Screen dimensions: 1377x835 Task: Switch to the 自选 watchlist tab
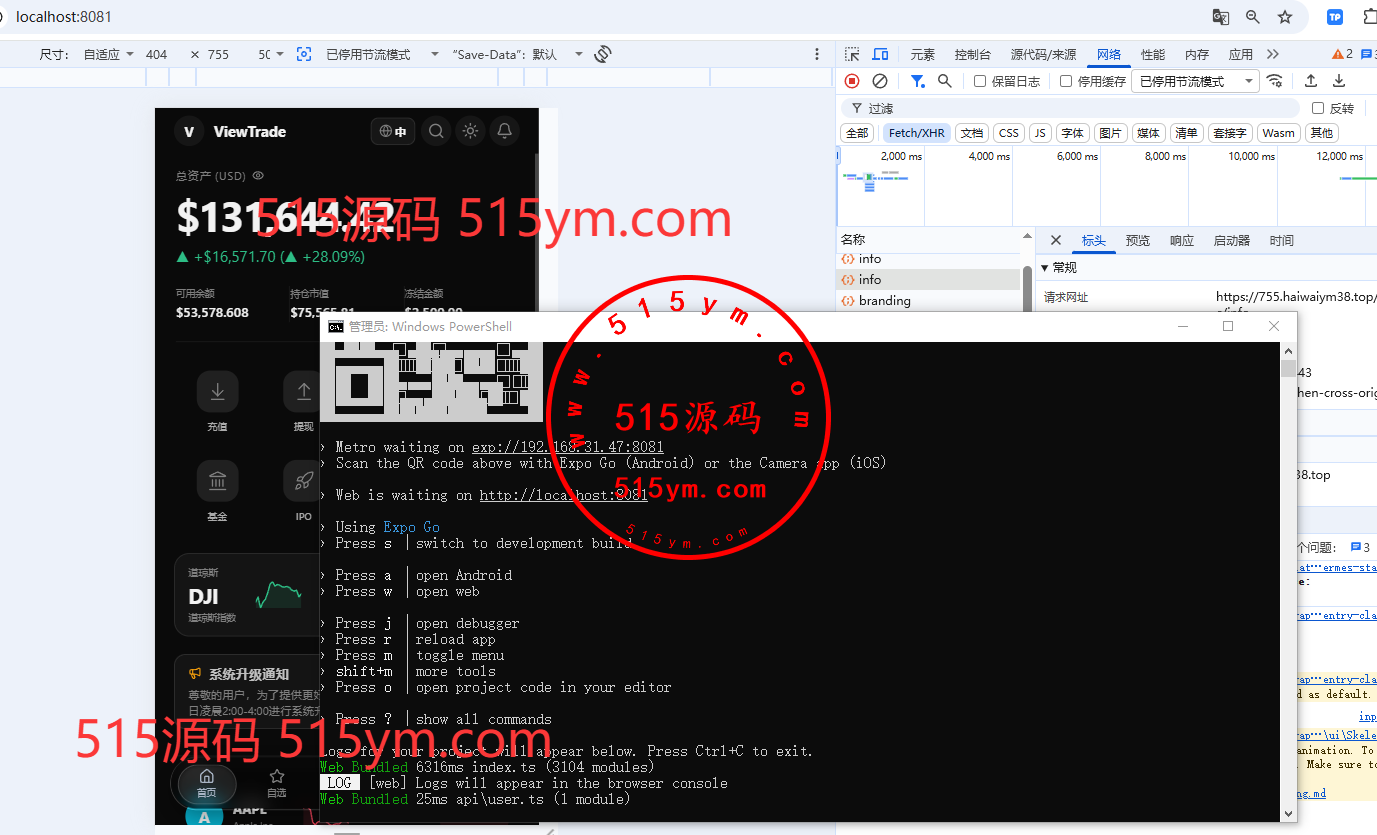[x=276, y=784]
